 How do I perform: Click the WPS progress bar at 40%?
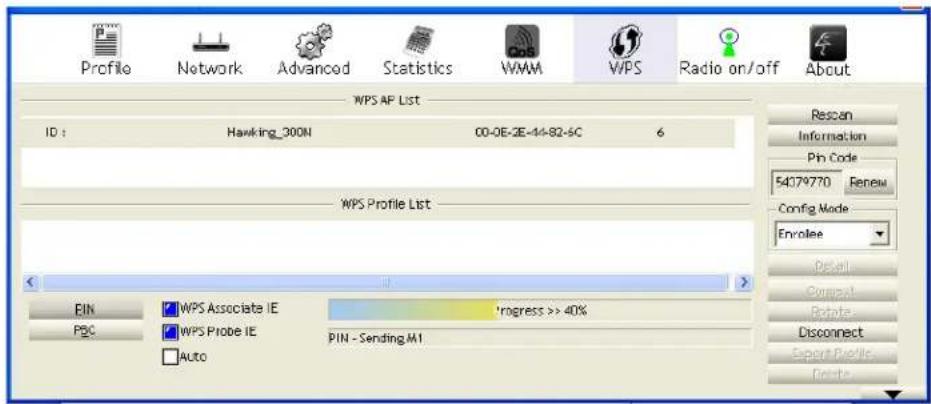pyautogui.click(x=539, y=310)
